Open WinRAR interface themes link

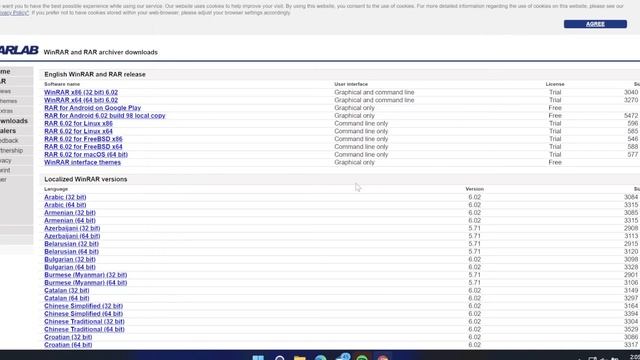(x=82, y=162)
